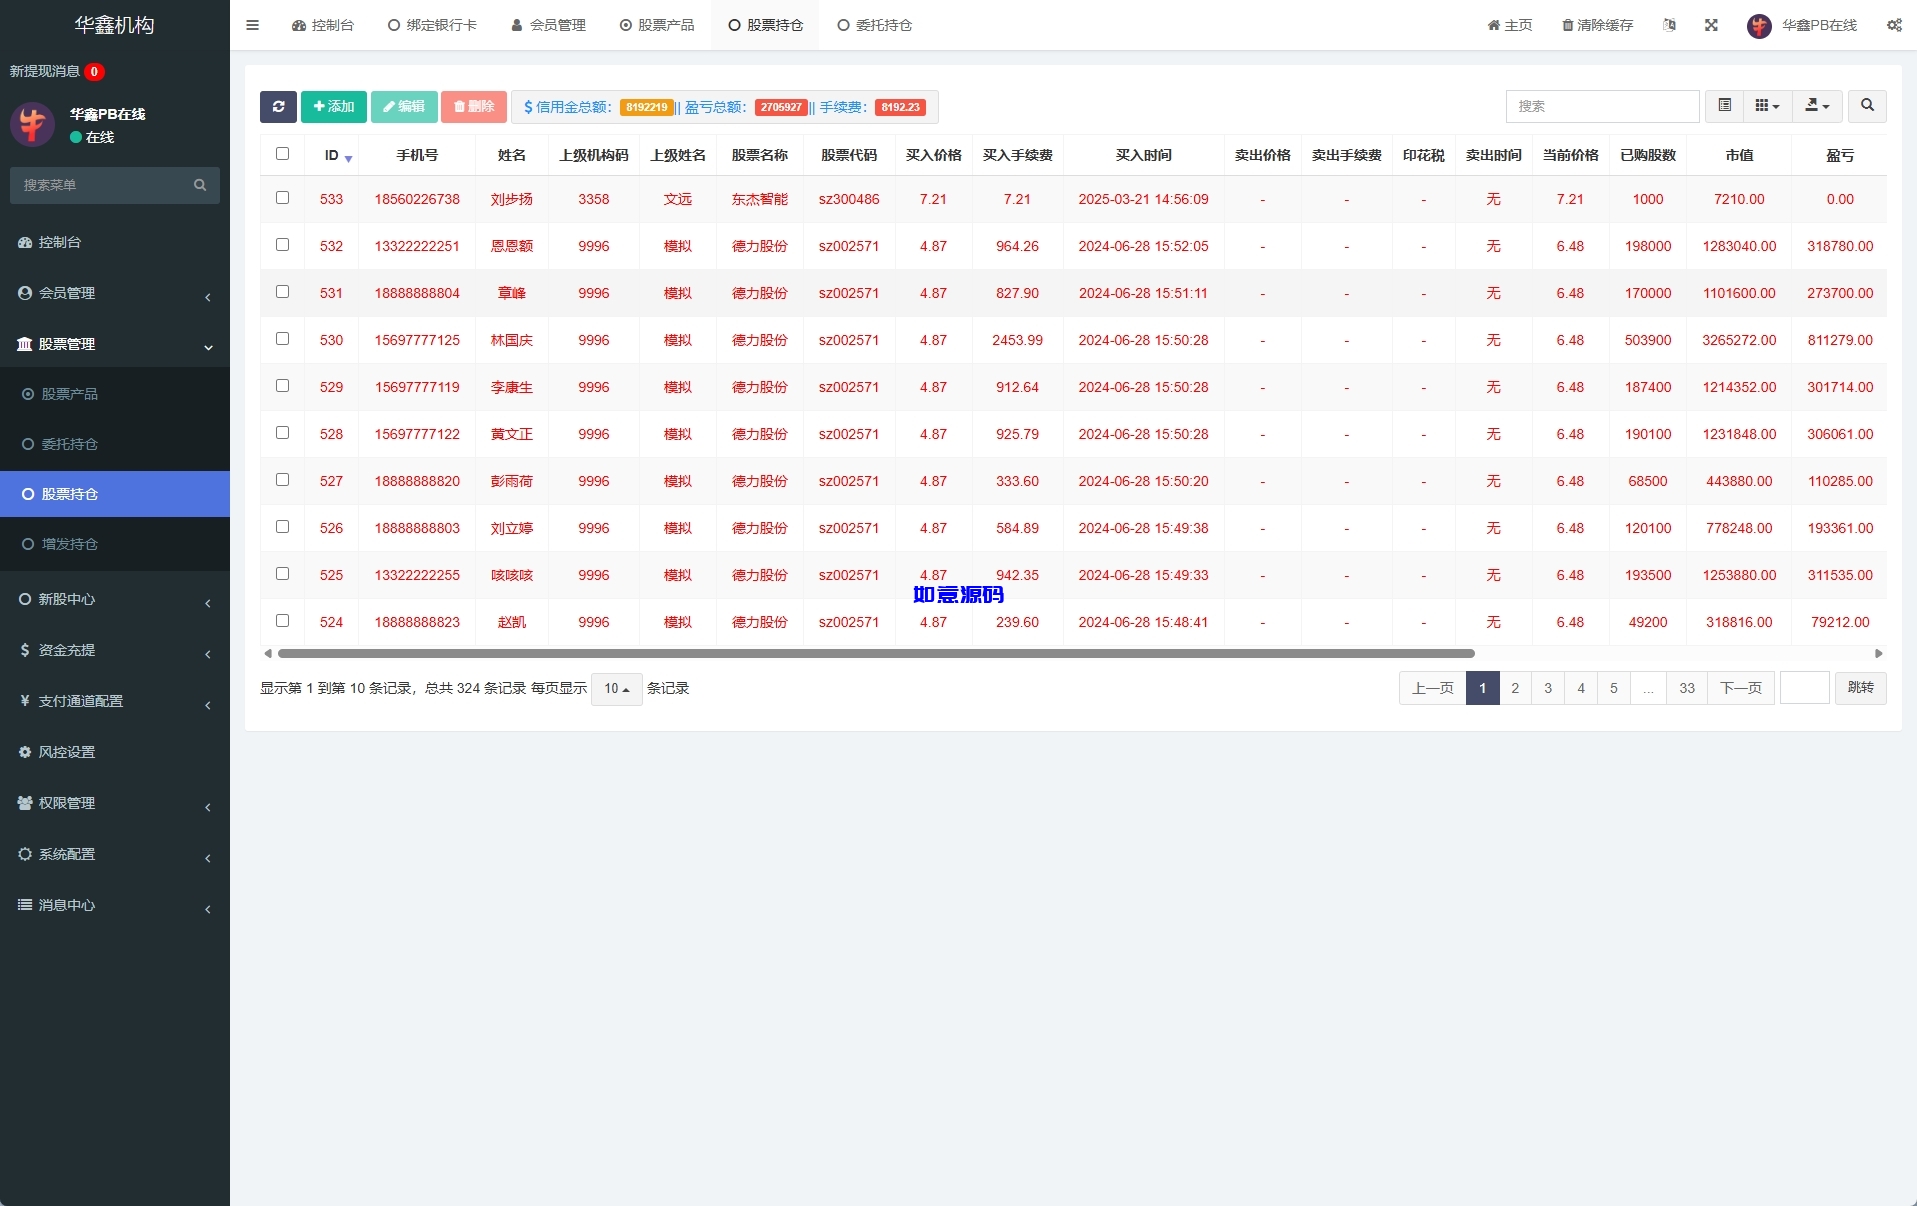Check the row with ID 531
The width and height of the screenshot is (1917, 1206).
282,292
